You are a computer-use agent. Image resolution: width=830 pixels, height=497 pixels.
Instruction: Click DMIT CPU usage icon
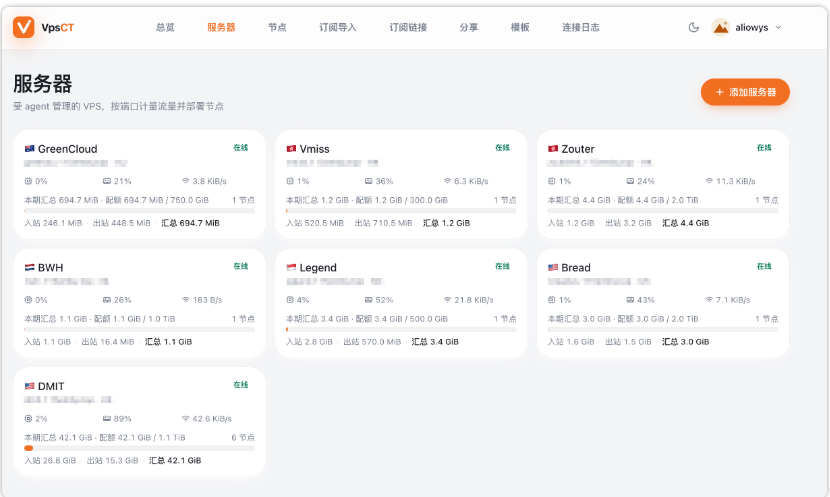(28, 418)
